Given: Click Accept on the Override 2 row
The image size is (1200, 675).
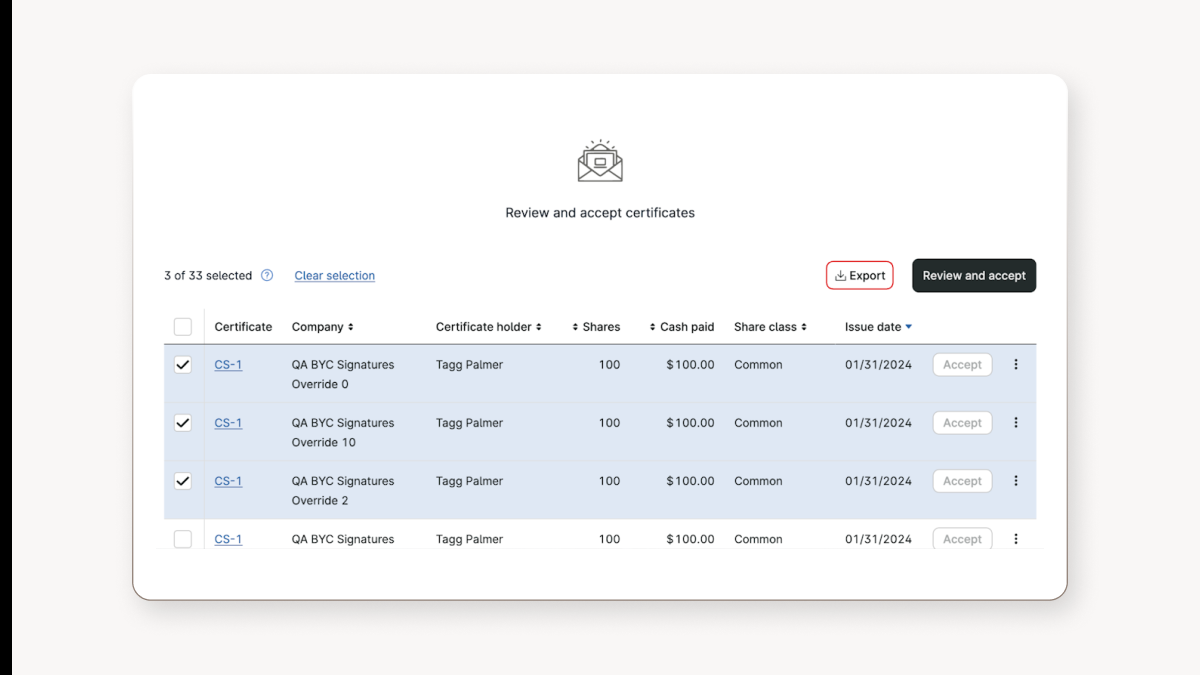Looking at the screenshot, I should (961, 481).
